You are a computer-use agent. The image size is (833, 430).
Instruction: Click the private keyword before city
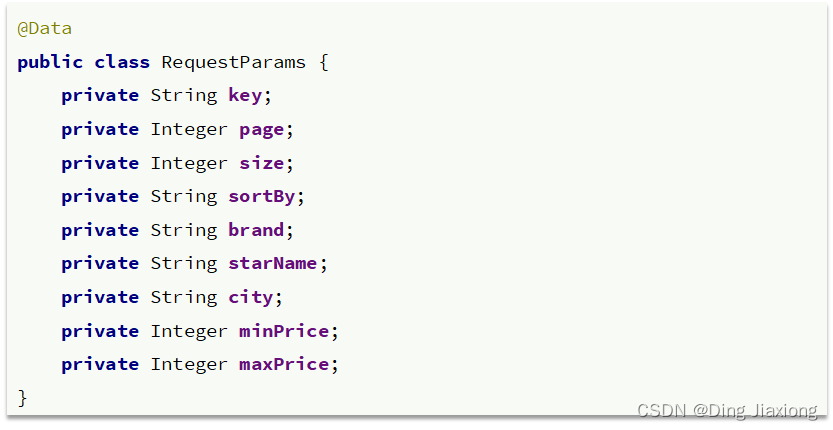tap(100, 298)
